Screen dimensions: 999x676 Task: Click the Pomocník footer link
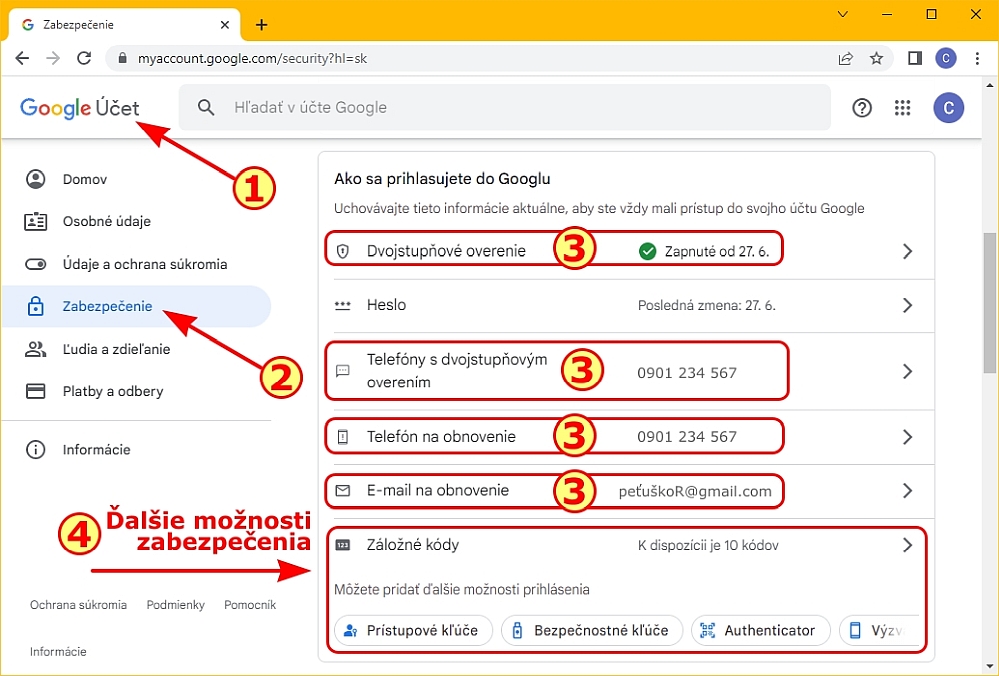tap(250, 605)
